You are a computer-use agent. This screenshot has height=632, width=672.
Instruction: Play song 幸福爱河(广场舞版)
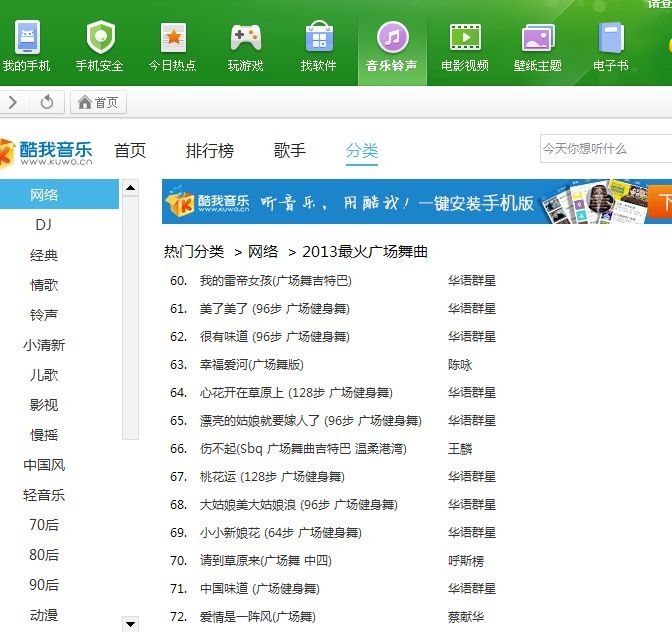(251, 365)
